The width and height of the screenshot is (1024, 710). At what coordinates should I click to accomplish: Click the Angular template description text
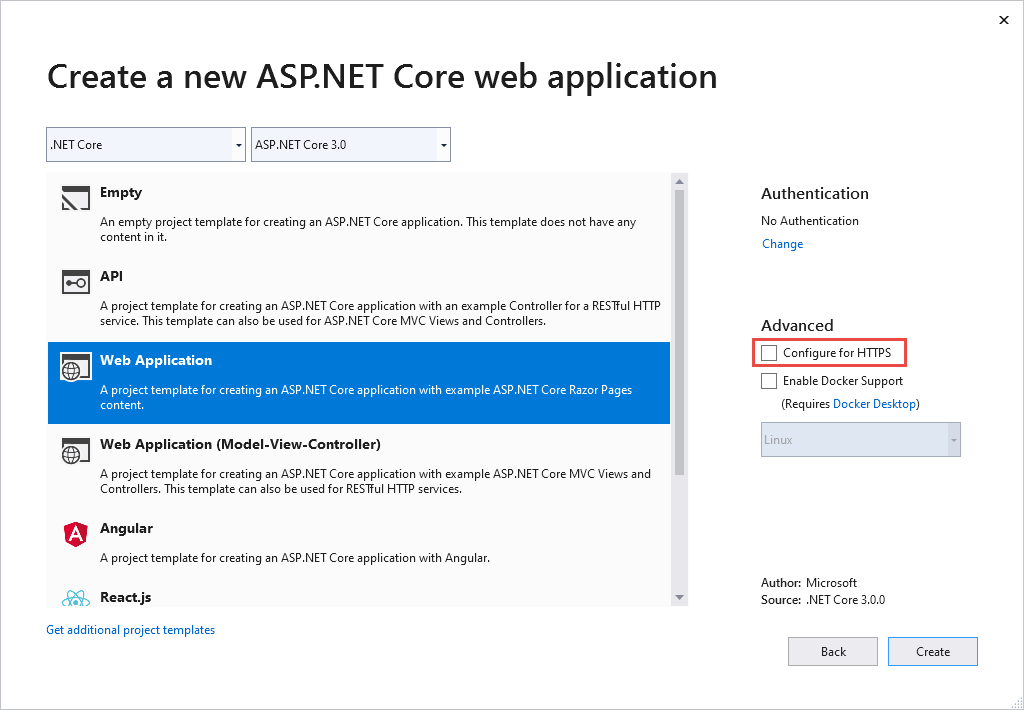(x=295, y=558)
